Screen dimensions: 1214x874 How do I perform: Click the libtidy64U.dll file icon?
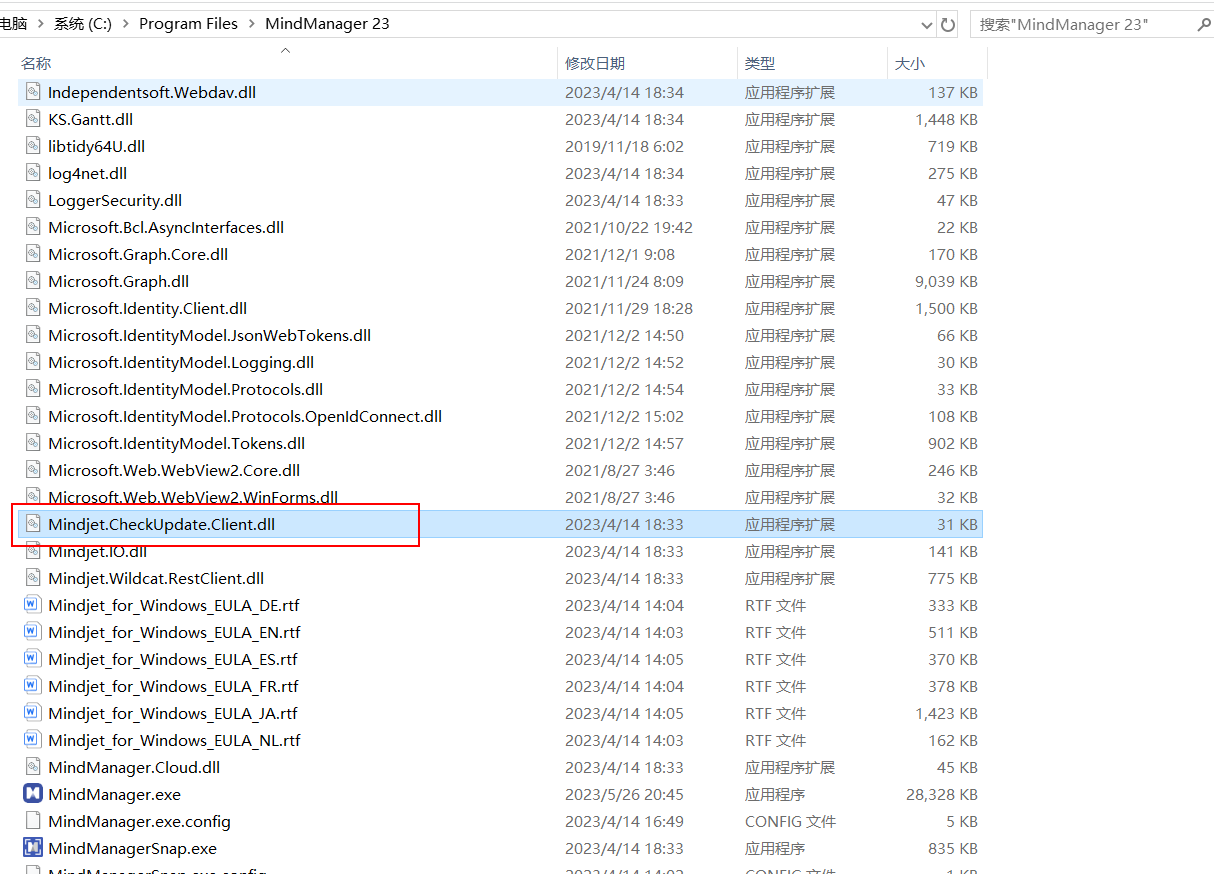33,146
